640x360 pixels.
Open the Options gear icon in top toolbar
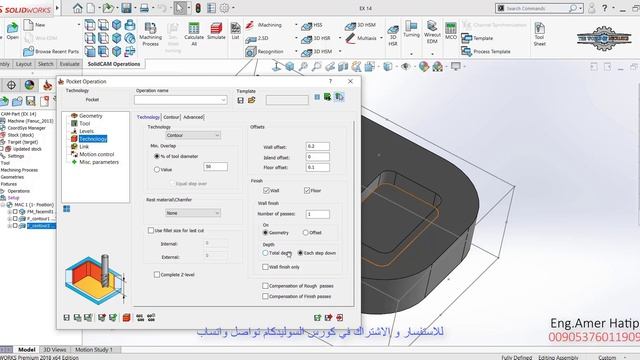coord(224,8)
